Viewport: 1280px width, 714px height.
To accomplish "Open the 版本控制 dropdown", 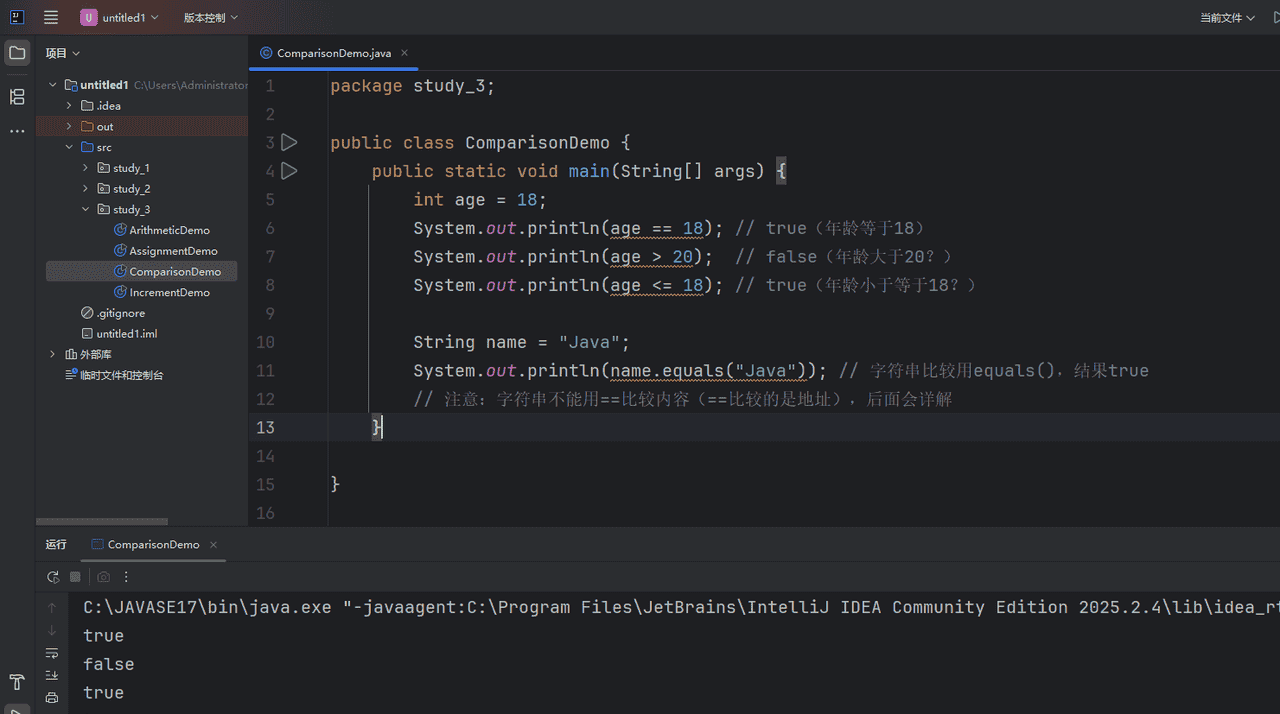I will click(x=210, y=17).
